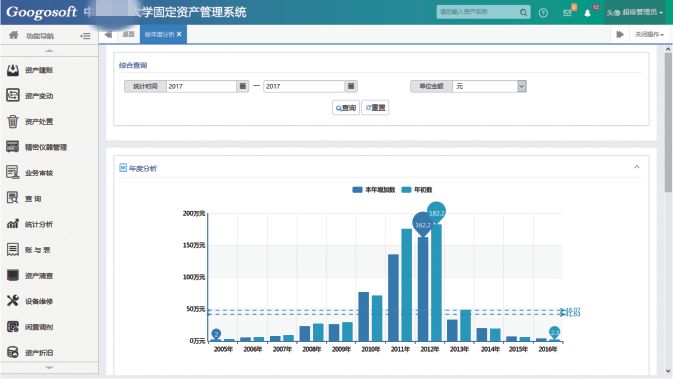Click the 182.2 max marker bubble

pos(437,212)
